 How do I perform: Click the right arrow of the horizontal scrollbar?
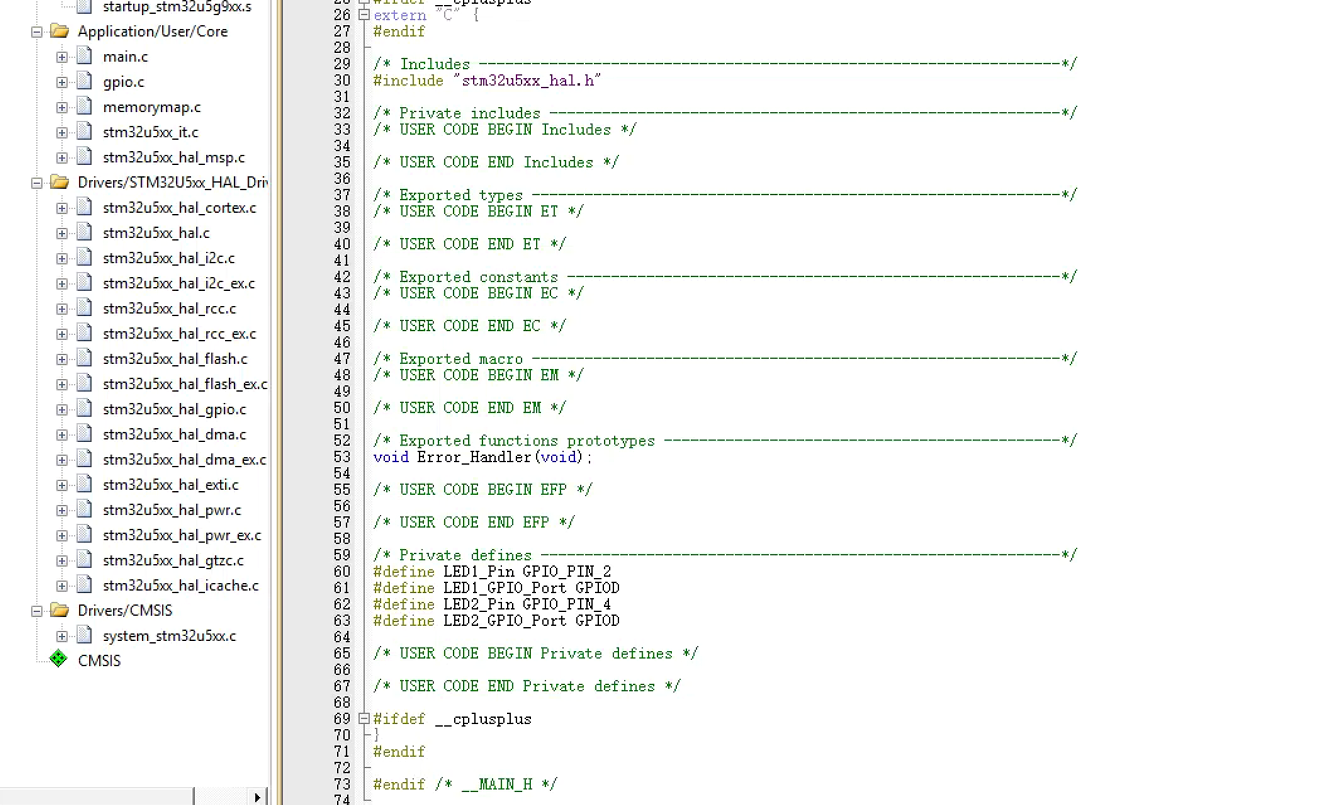(258, 796)
